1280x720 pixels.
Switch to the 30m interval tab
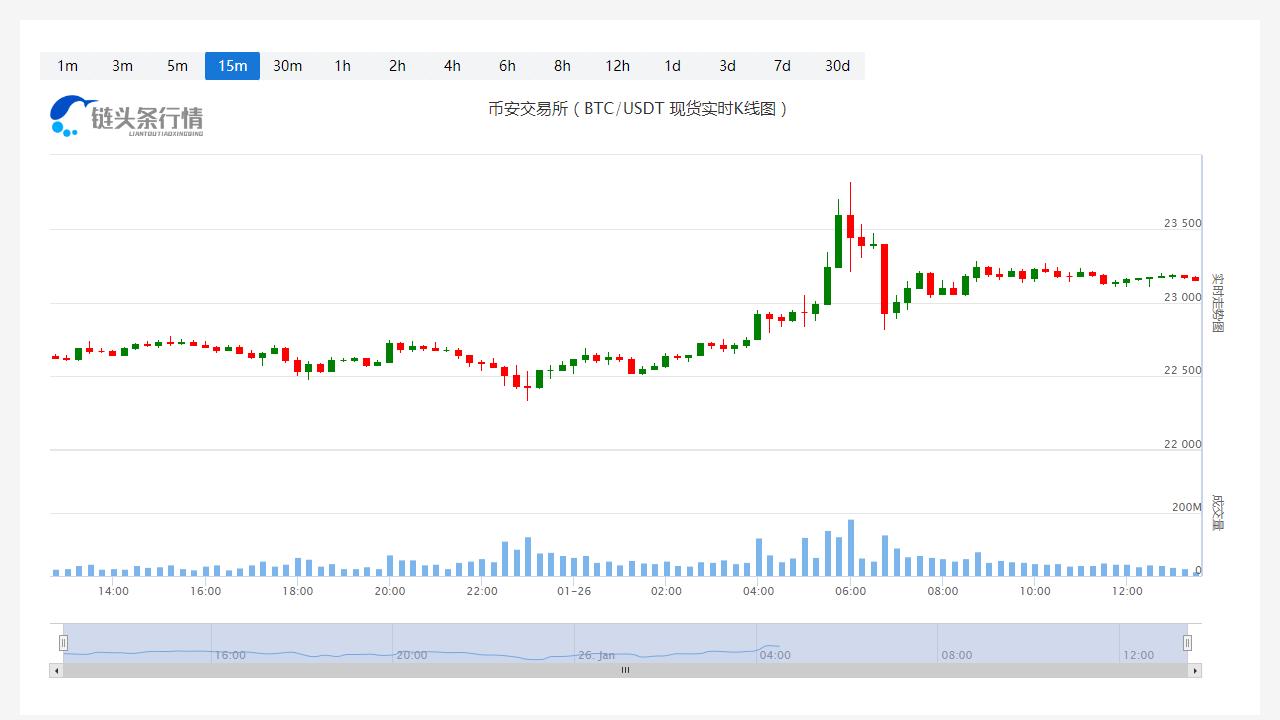tap(287, 66)
